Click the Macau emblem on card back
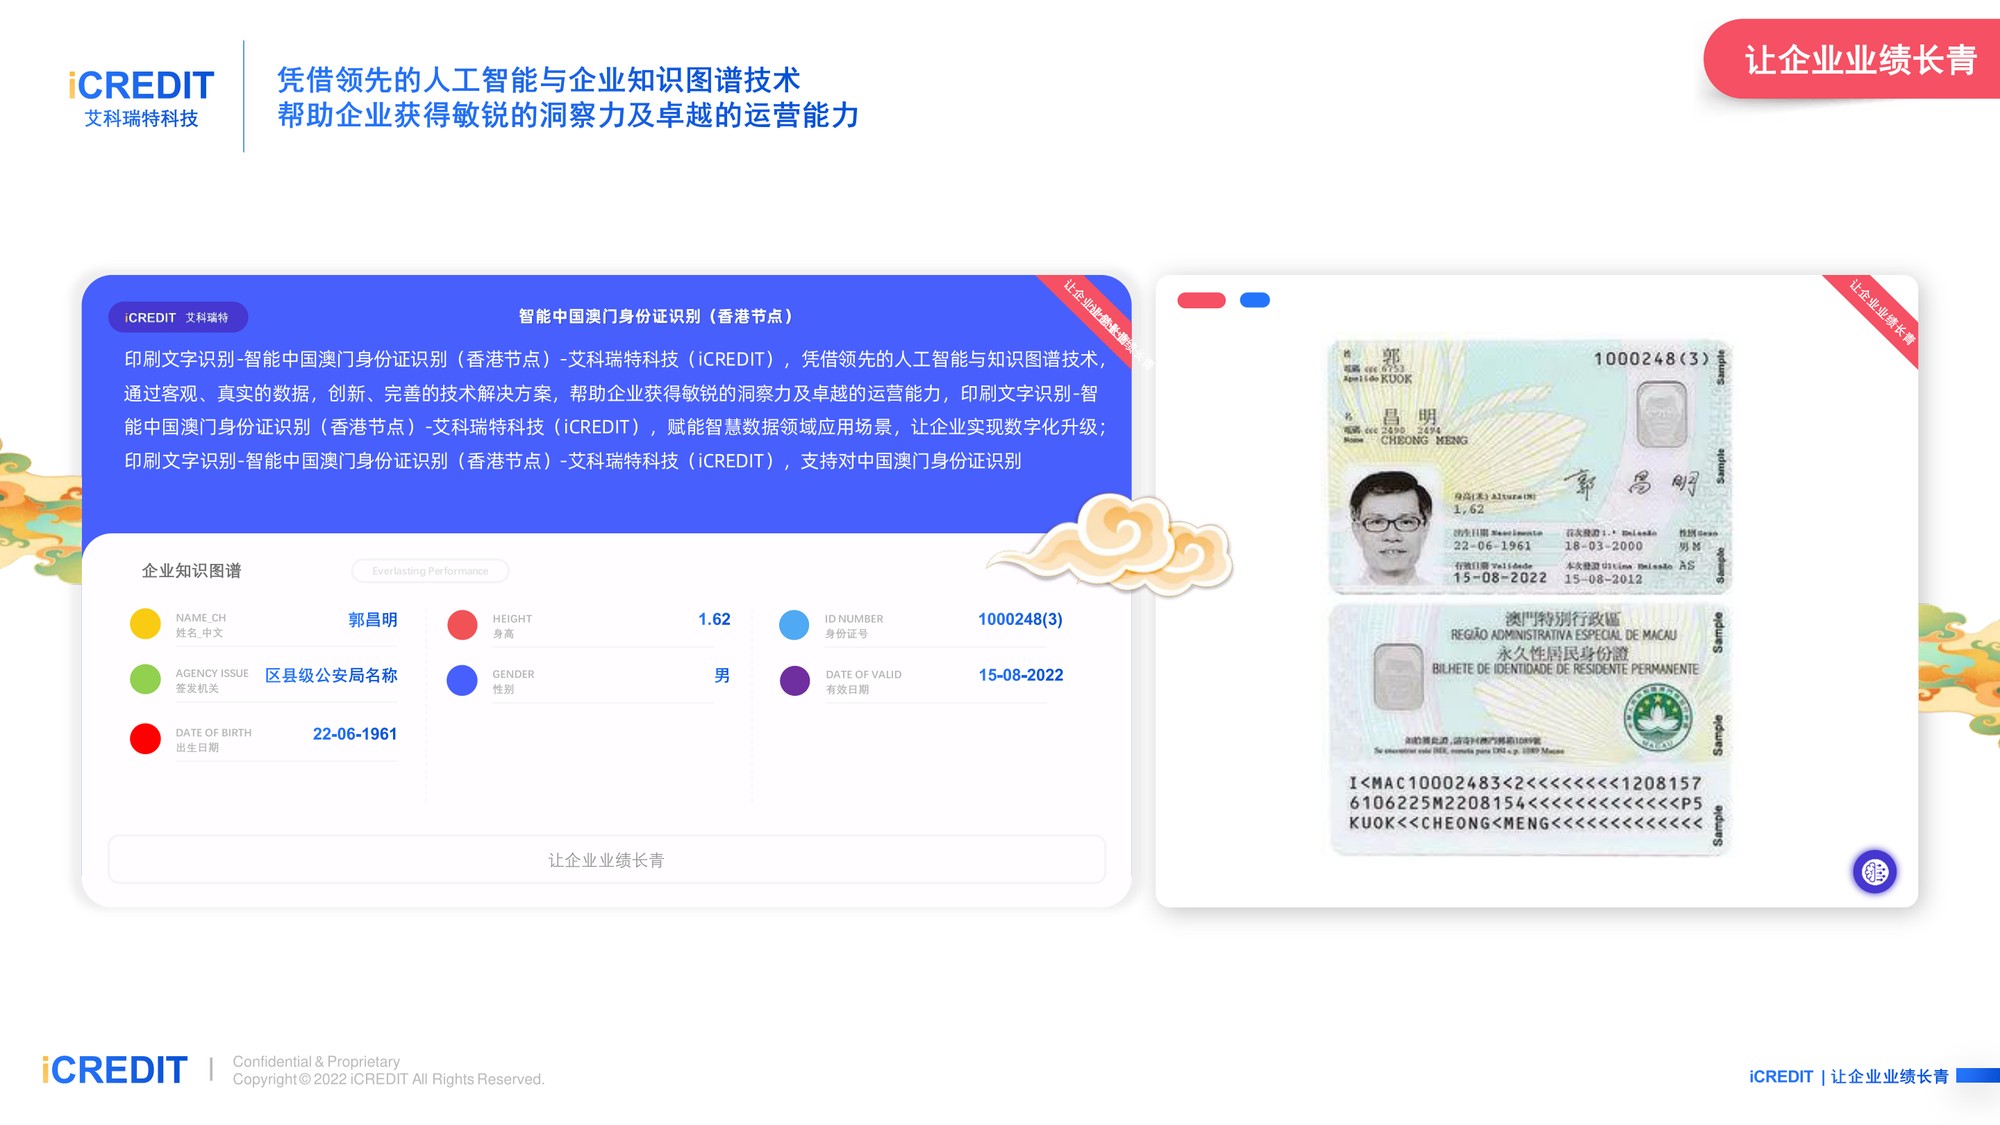The height and width of the screenshot is (1125, 2000). 1657,719
